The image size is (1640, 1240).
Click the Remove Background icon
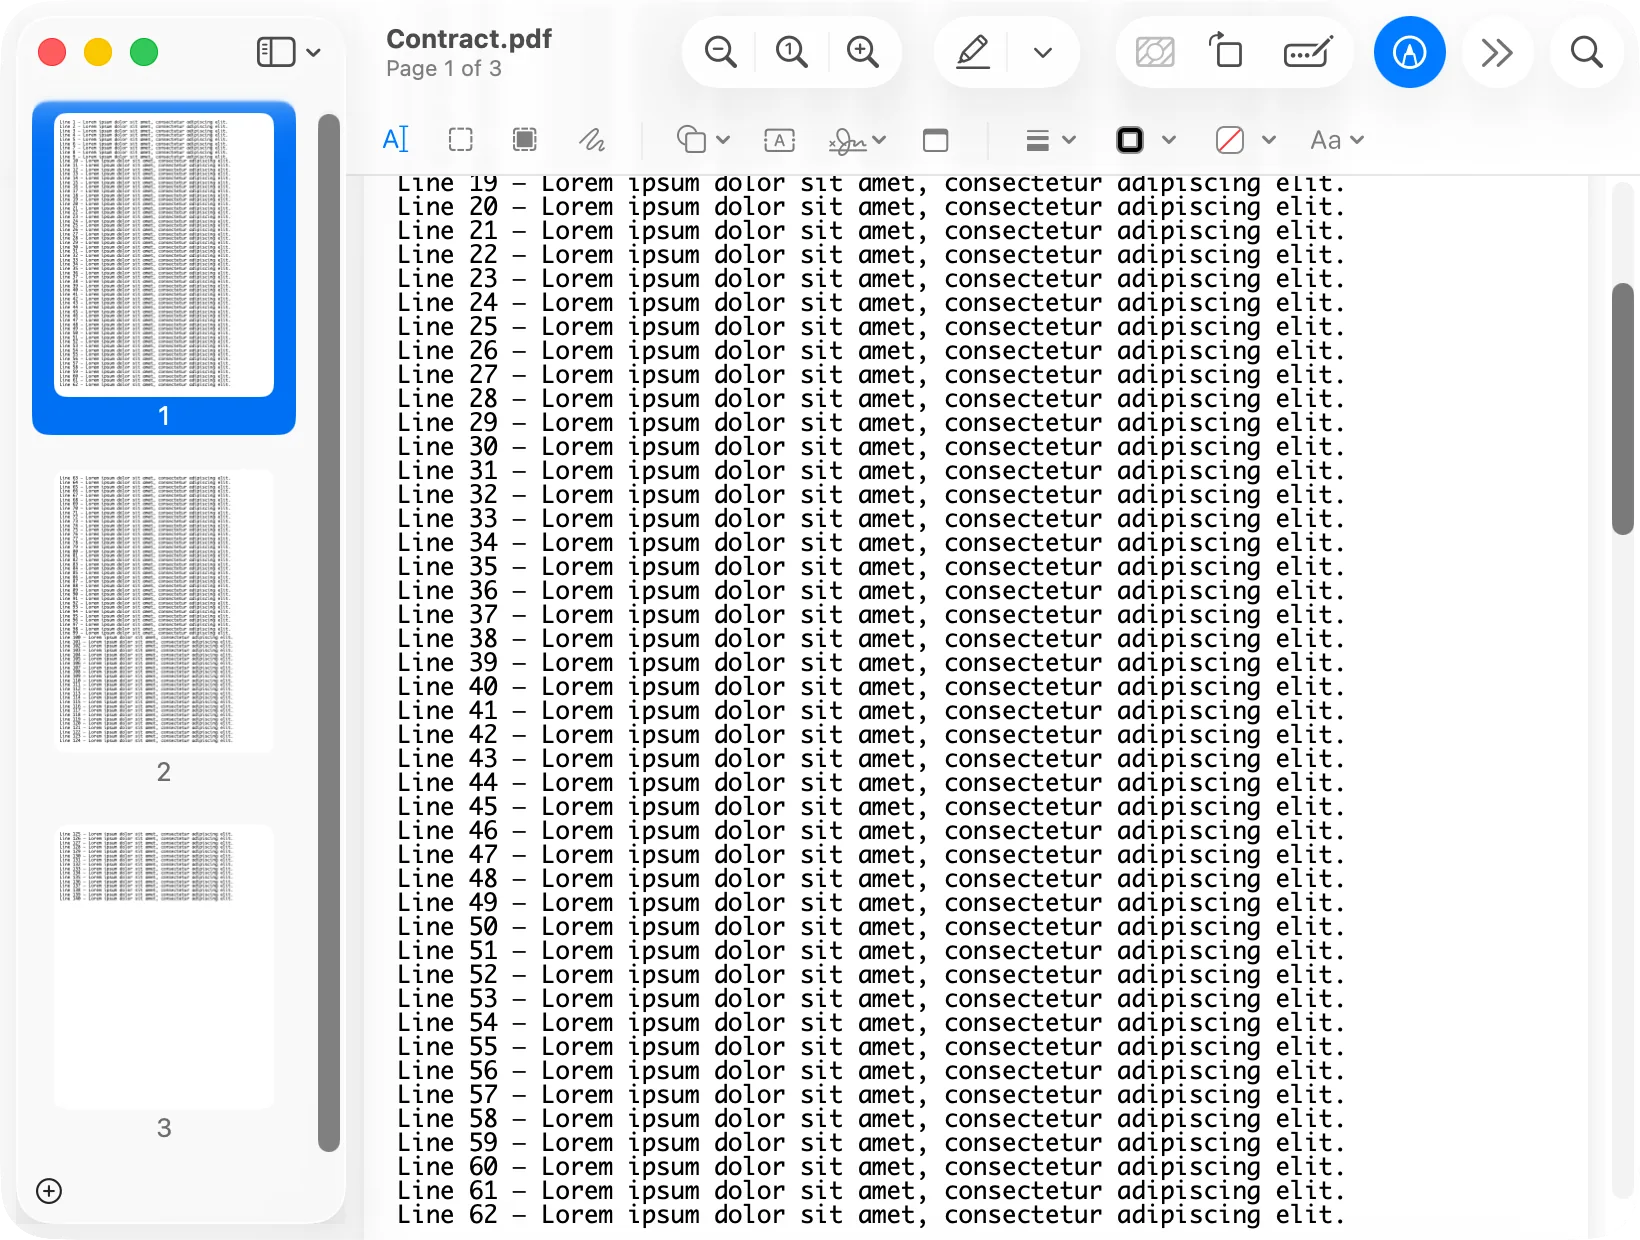(x=1155, y=52)
